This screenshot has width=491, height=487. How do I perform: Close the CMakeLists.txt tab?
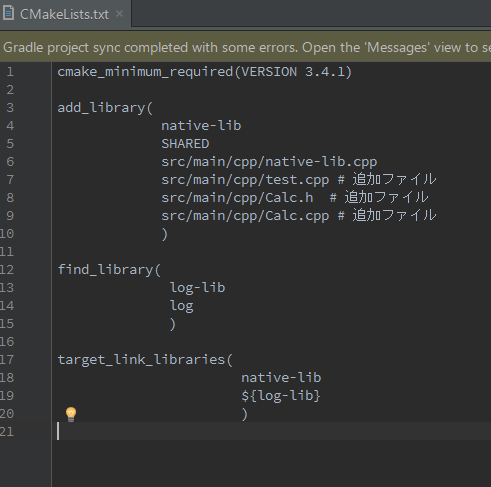(119, 14)
